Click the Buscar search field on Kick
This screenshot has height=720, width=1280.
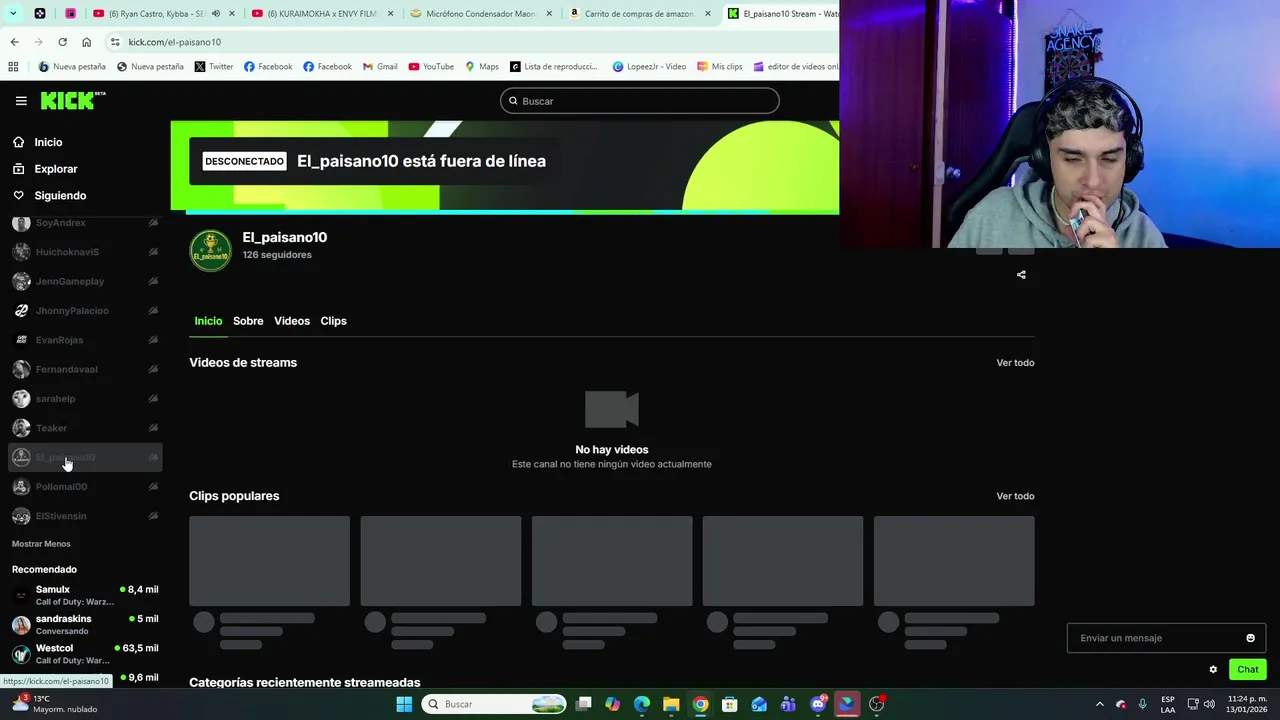639,101
